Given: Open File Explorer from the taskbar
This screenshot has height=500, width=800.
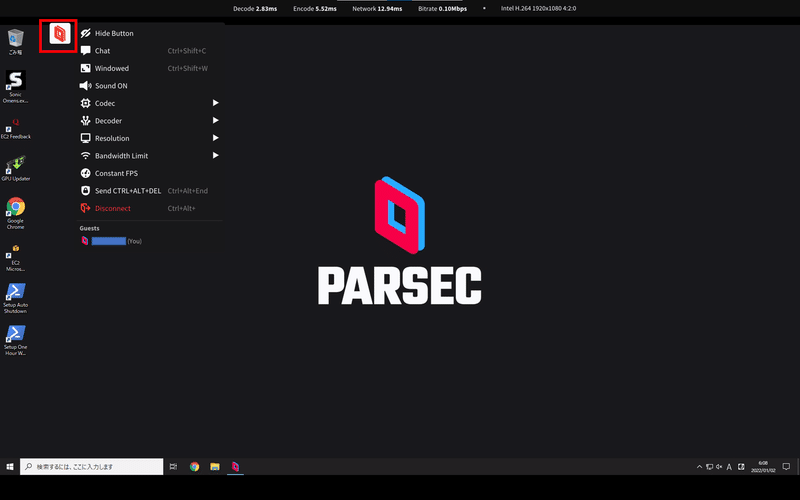Looking at the screenshot, I should (215, 466).
